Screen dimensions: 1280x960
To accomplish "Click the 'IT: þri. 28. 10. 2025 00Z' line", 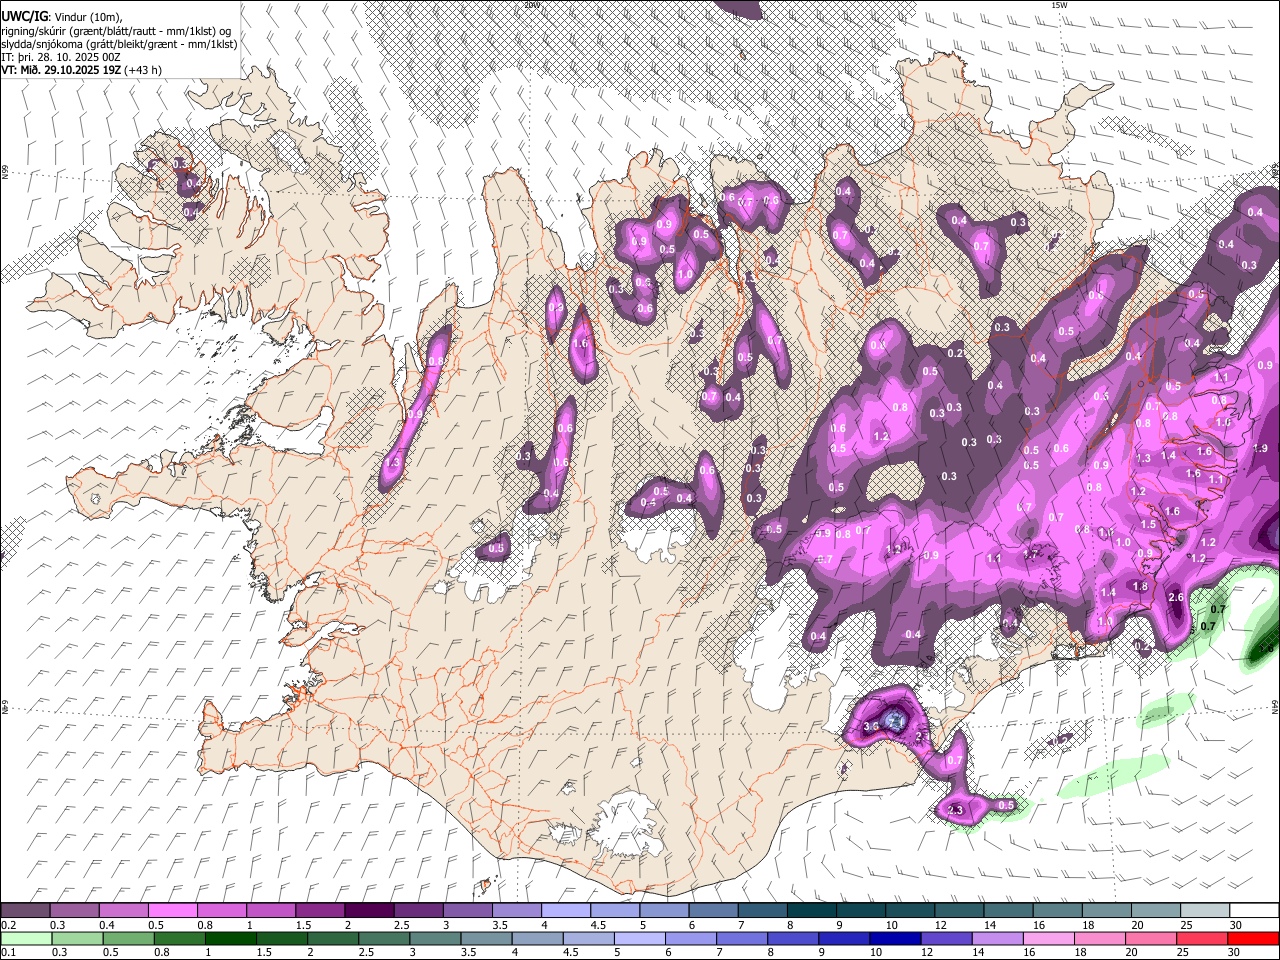I will coord(61,57).
